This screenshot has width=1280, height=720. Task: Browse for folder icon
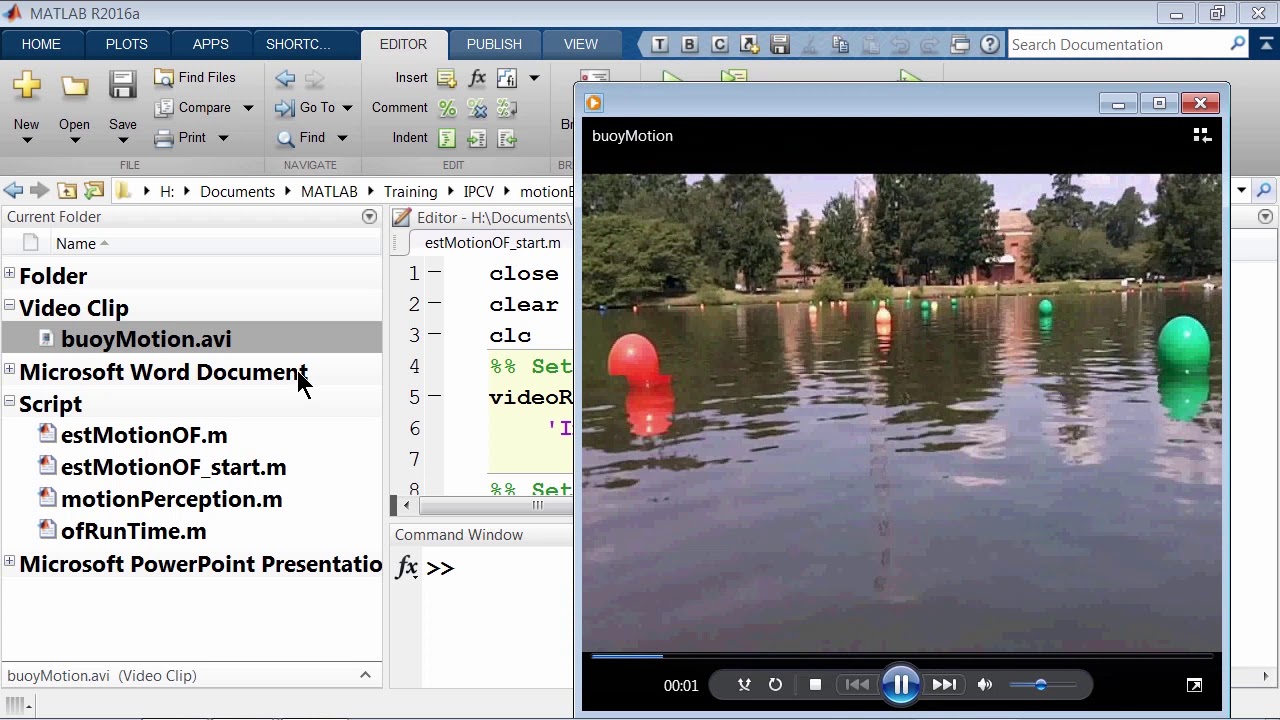(x=94, y=191)
